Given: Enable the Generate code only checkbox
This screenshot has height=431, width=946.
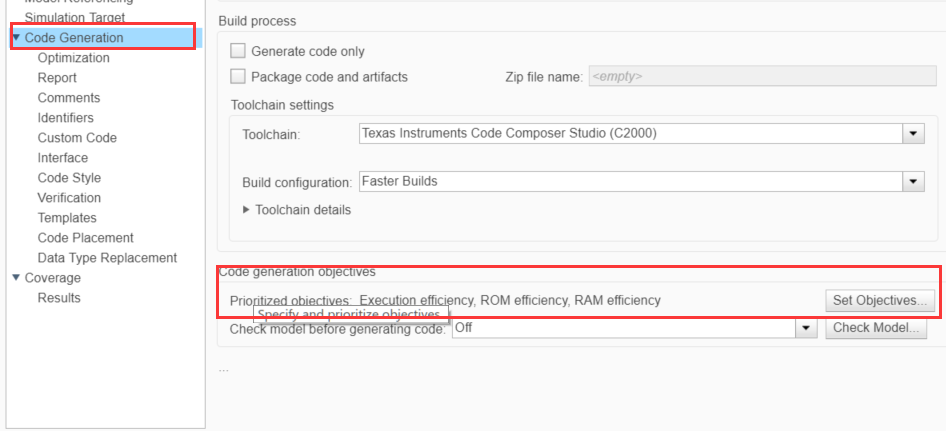Looking at the screenshot, I should [238, 51].
